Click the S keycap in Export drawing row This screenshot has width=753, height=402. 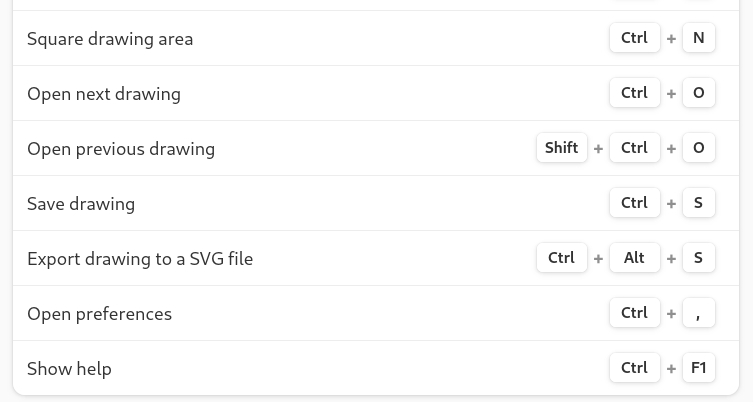click(699, 258)
